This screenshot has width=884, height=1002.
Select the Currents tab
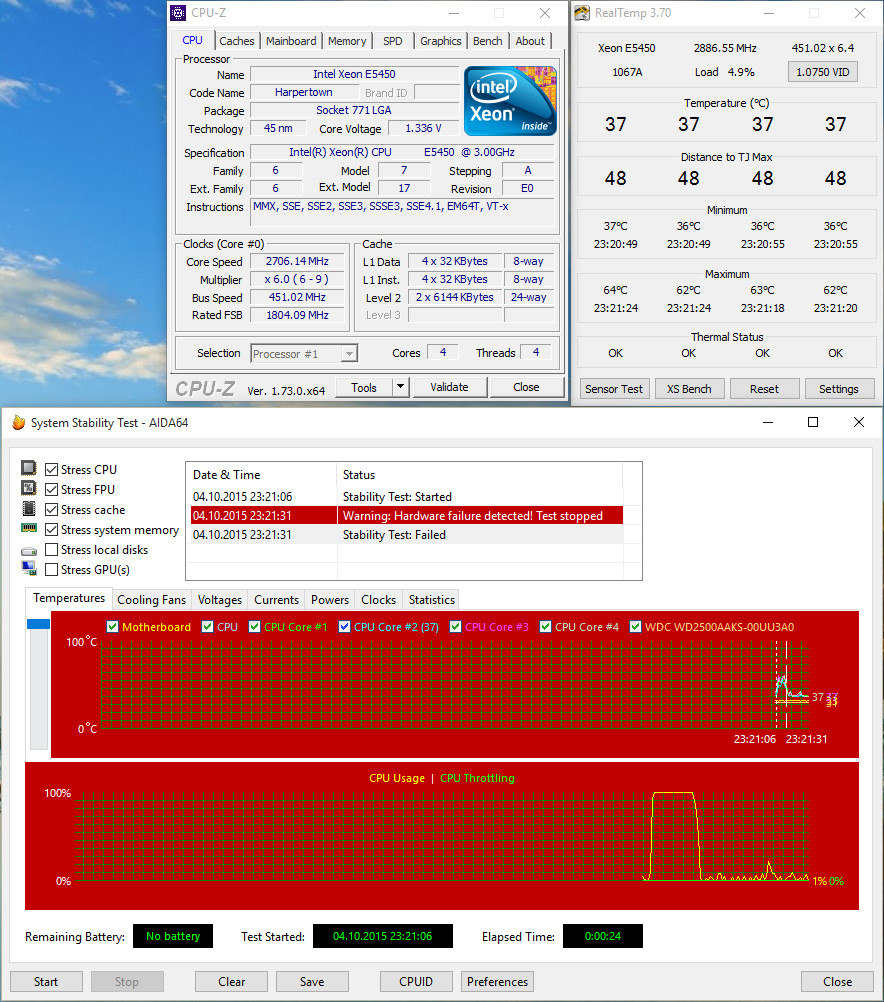(x=276, y=599)
